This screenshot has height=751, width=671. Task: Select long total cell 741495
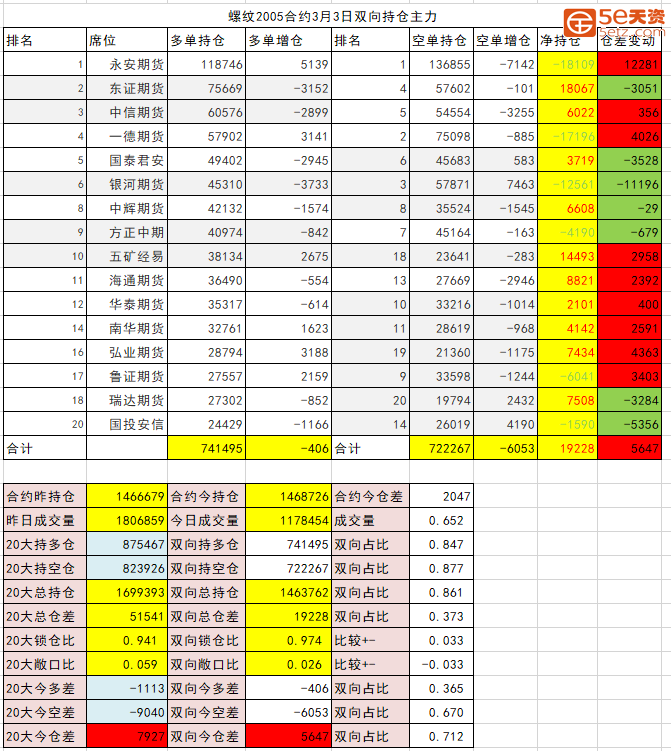(x=206, y=448)
